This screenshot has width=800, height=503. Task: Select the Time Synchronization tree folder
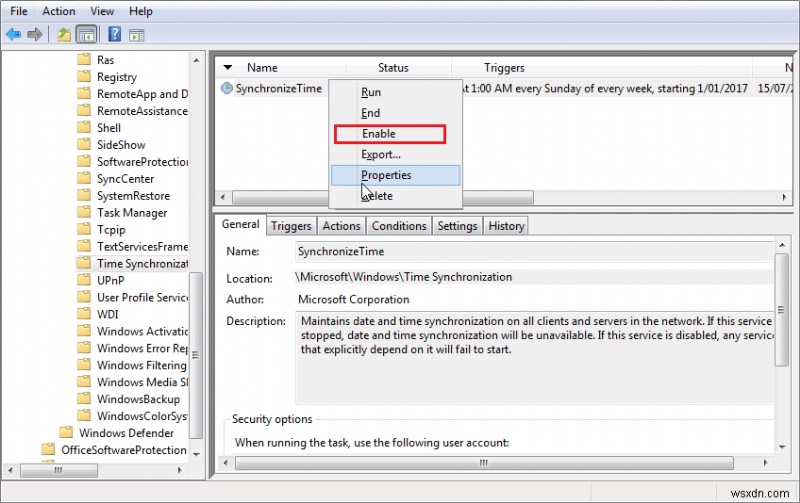point(142,263)
